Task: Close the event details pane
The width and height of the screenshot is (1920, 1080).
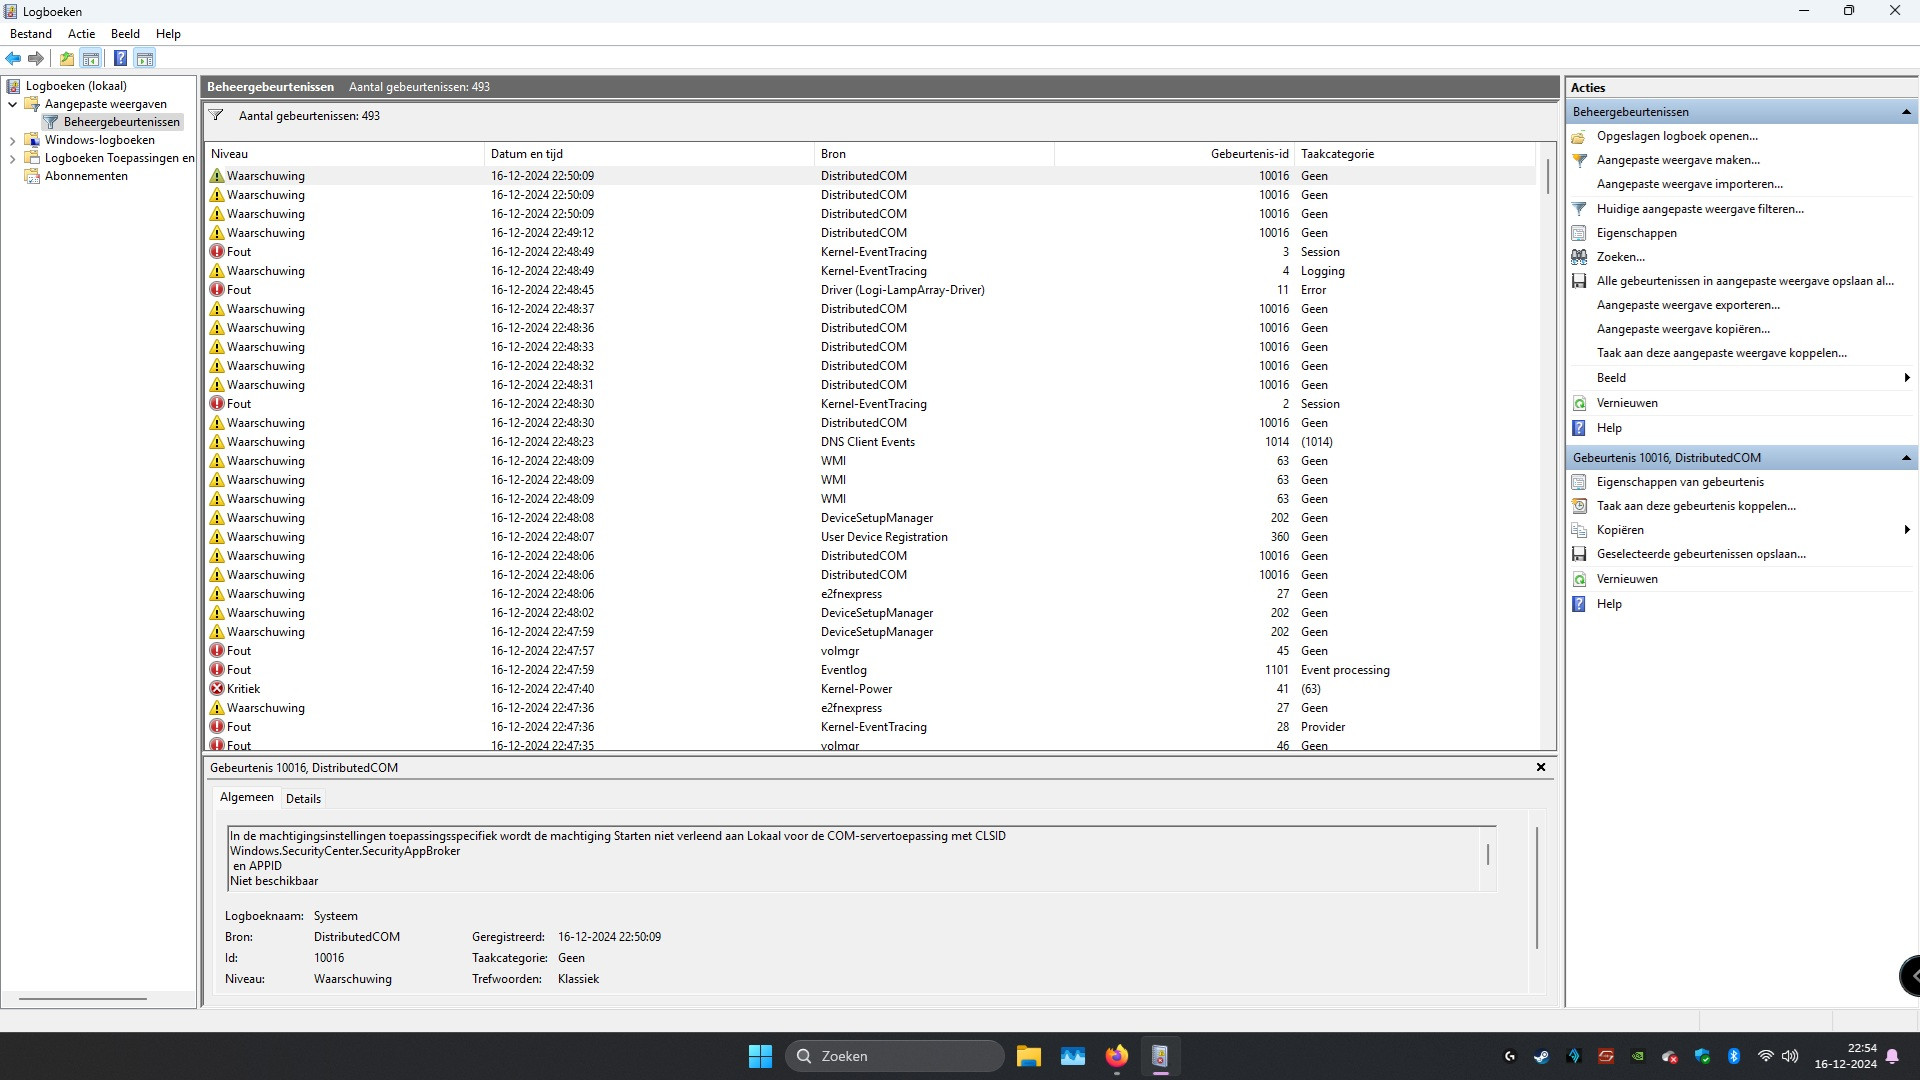Action: point(1541,767)
